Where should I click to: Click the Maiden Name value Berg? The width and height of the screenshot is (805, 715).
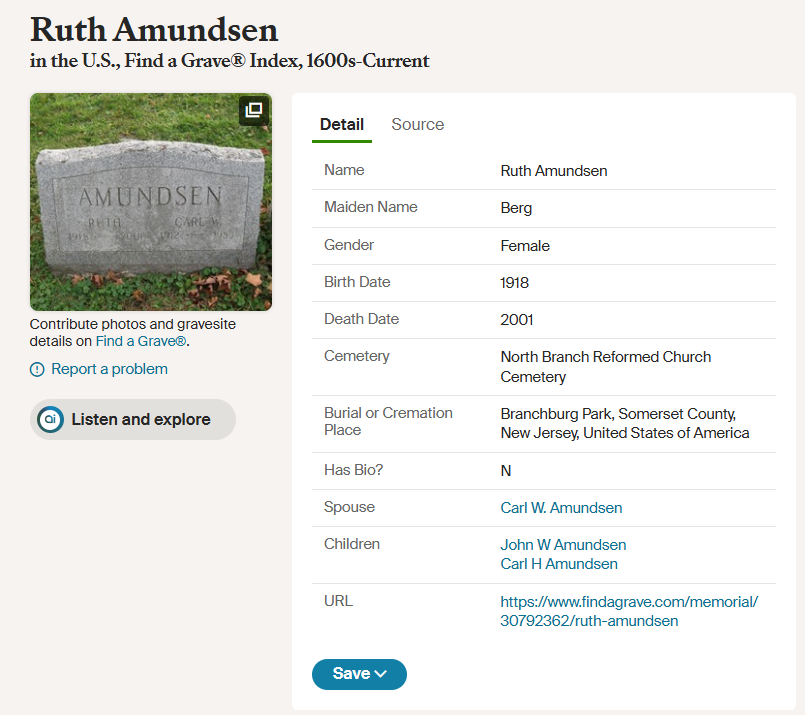click(x=516, y=207)
